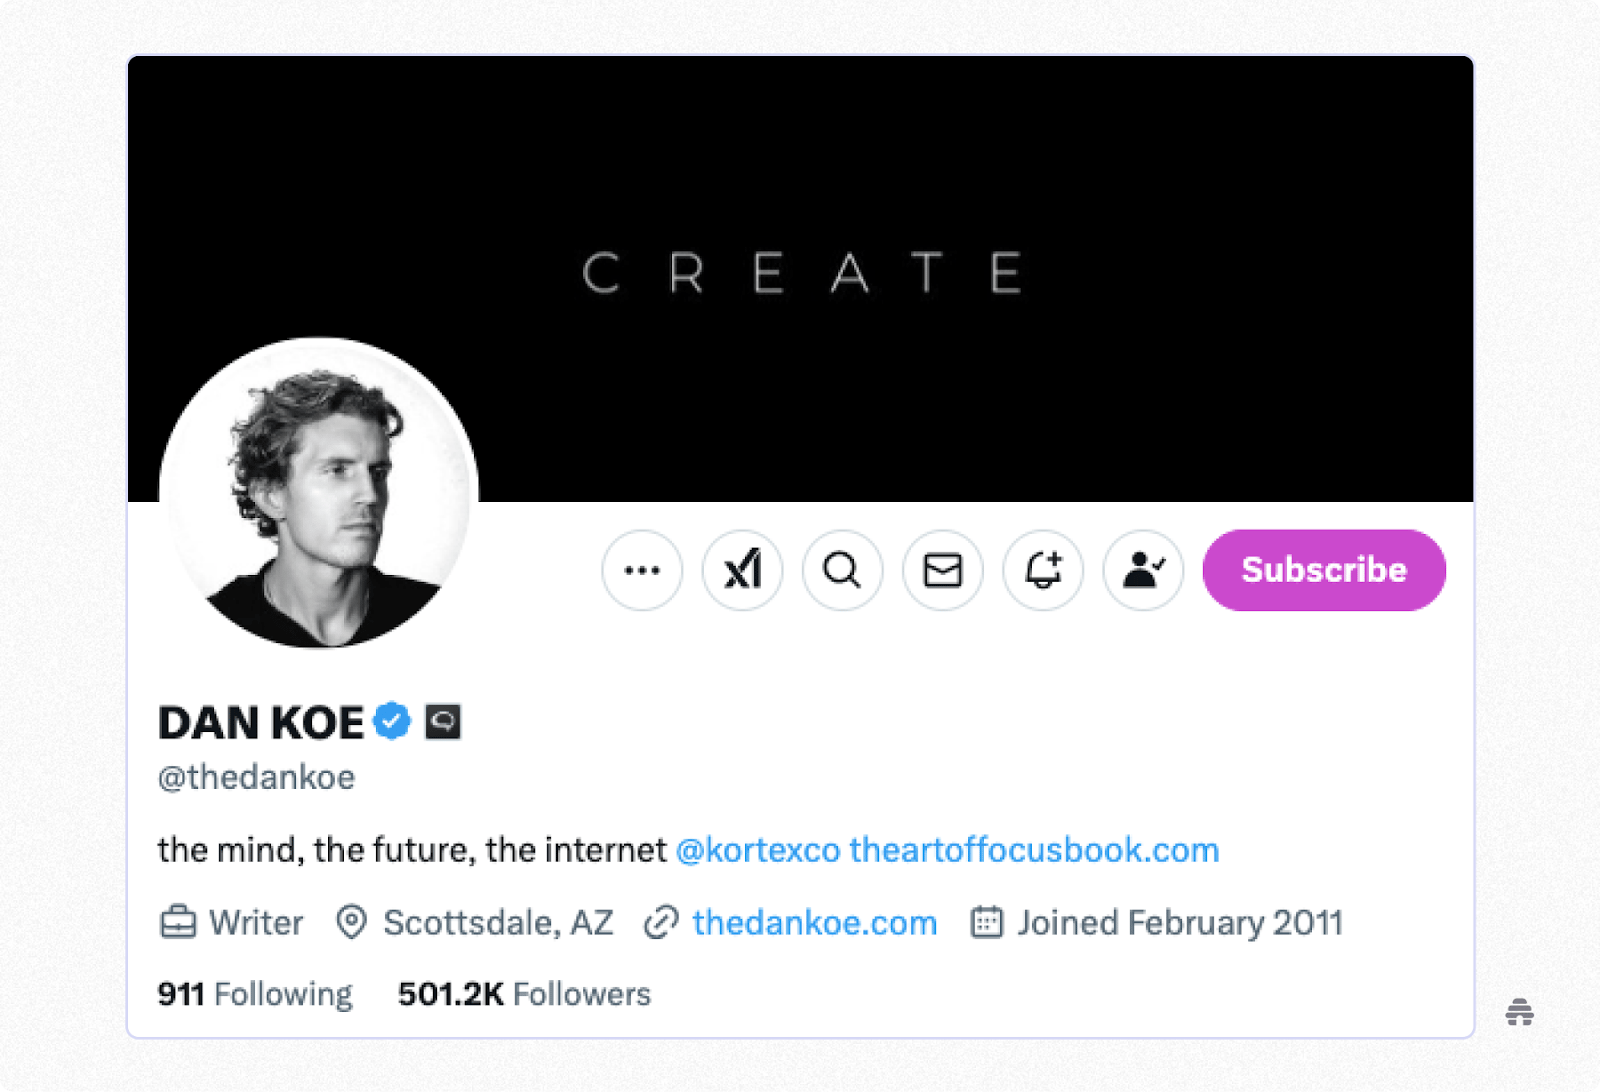Viewport: 1600px width, 1092px height.
Task: Click the location pin icon
Action: [x=351, y=922]
